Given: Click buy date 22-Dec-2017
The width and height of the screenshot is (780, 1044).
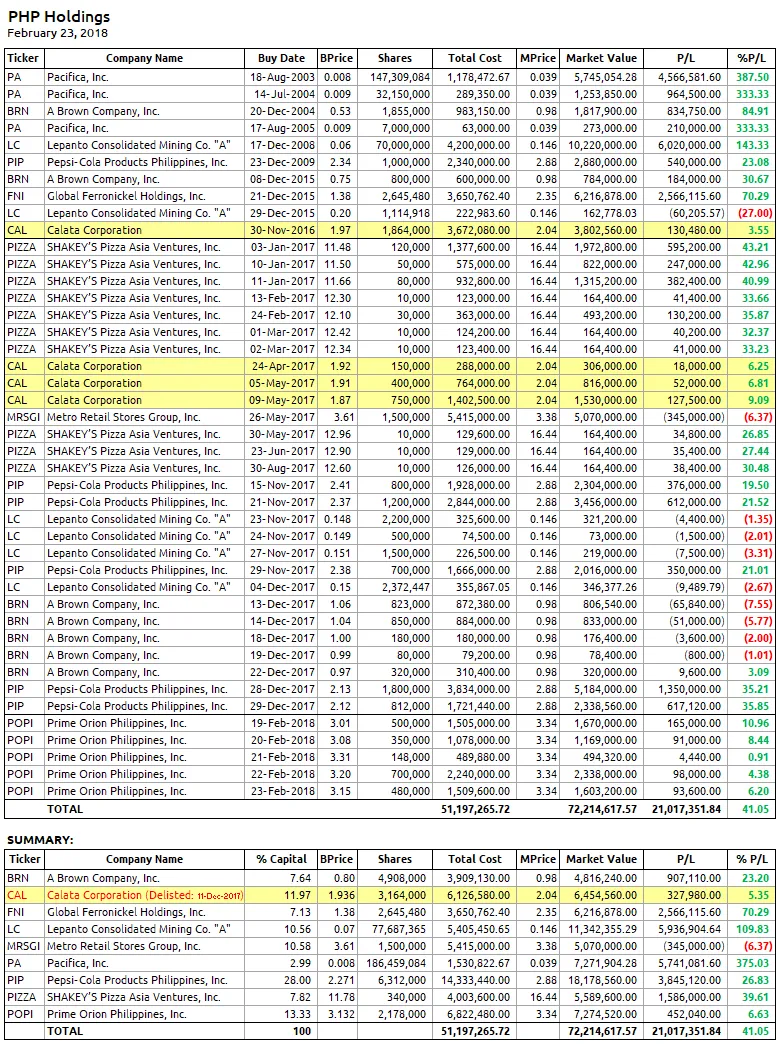Looking at the screenshot, I should pyautogui.click(x=282, y=672).
